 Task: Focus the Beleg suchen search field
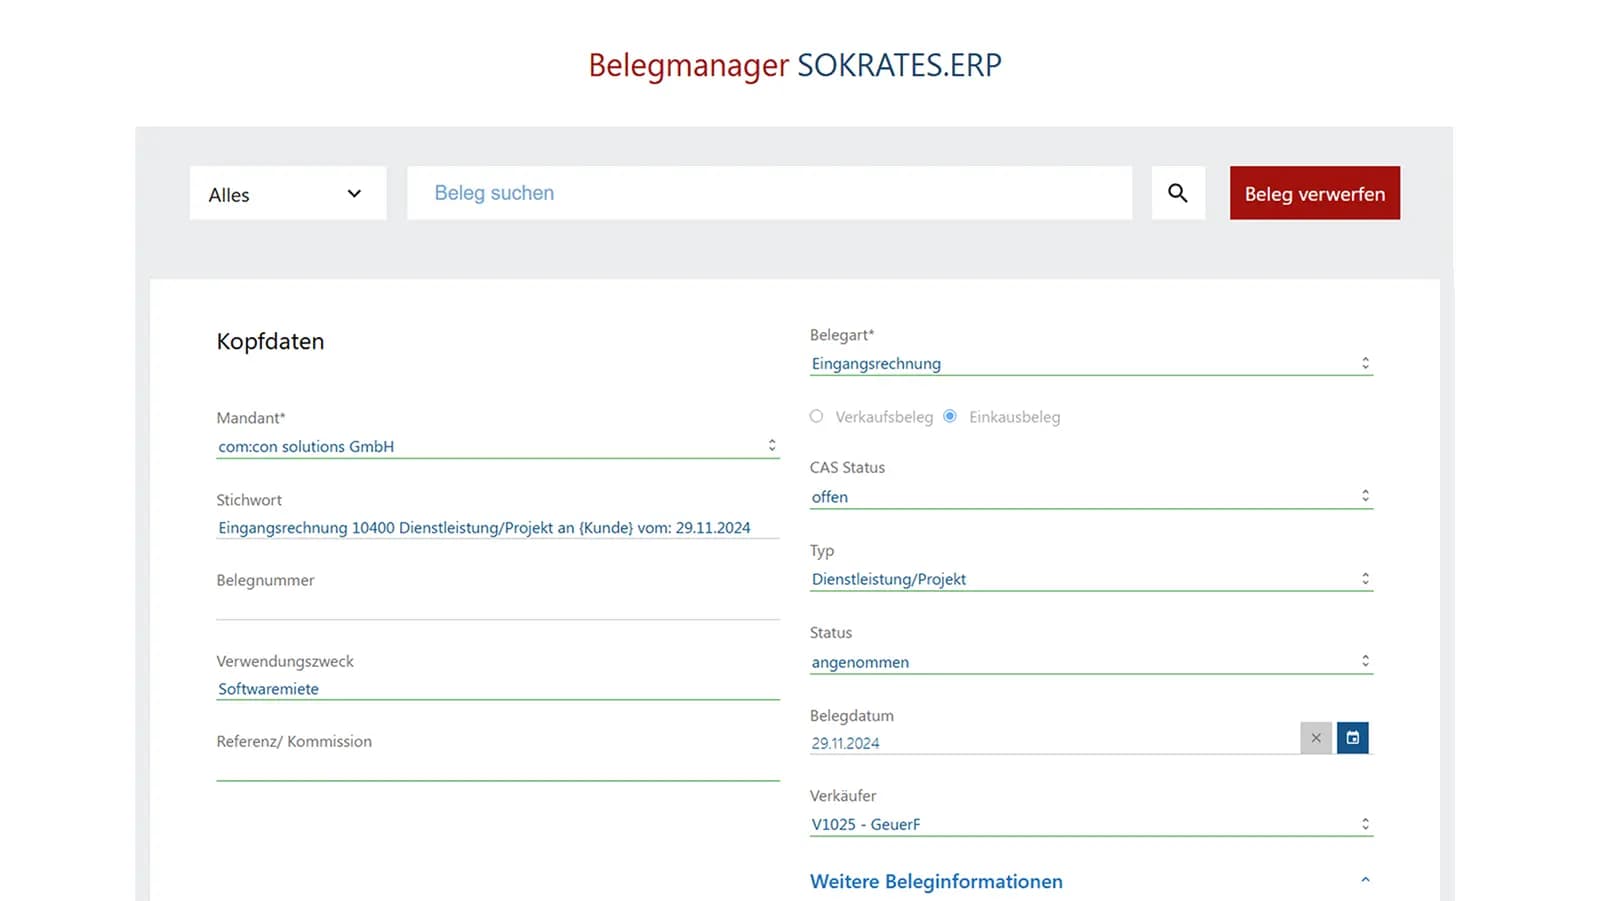(x=769, y=193)
